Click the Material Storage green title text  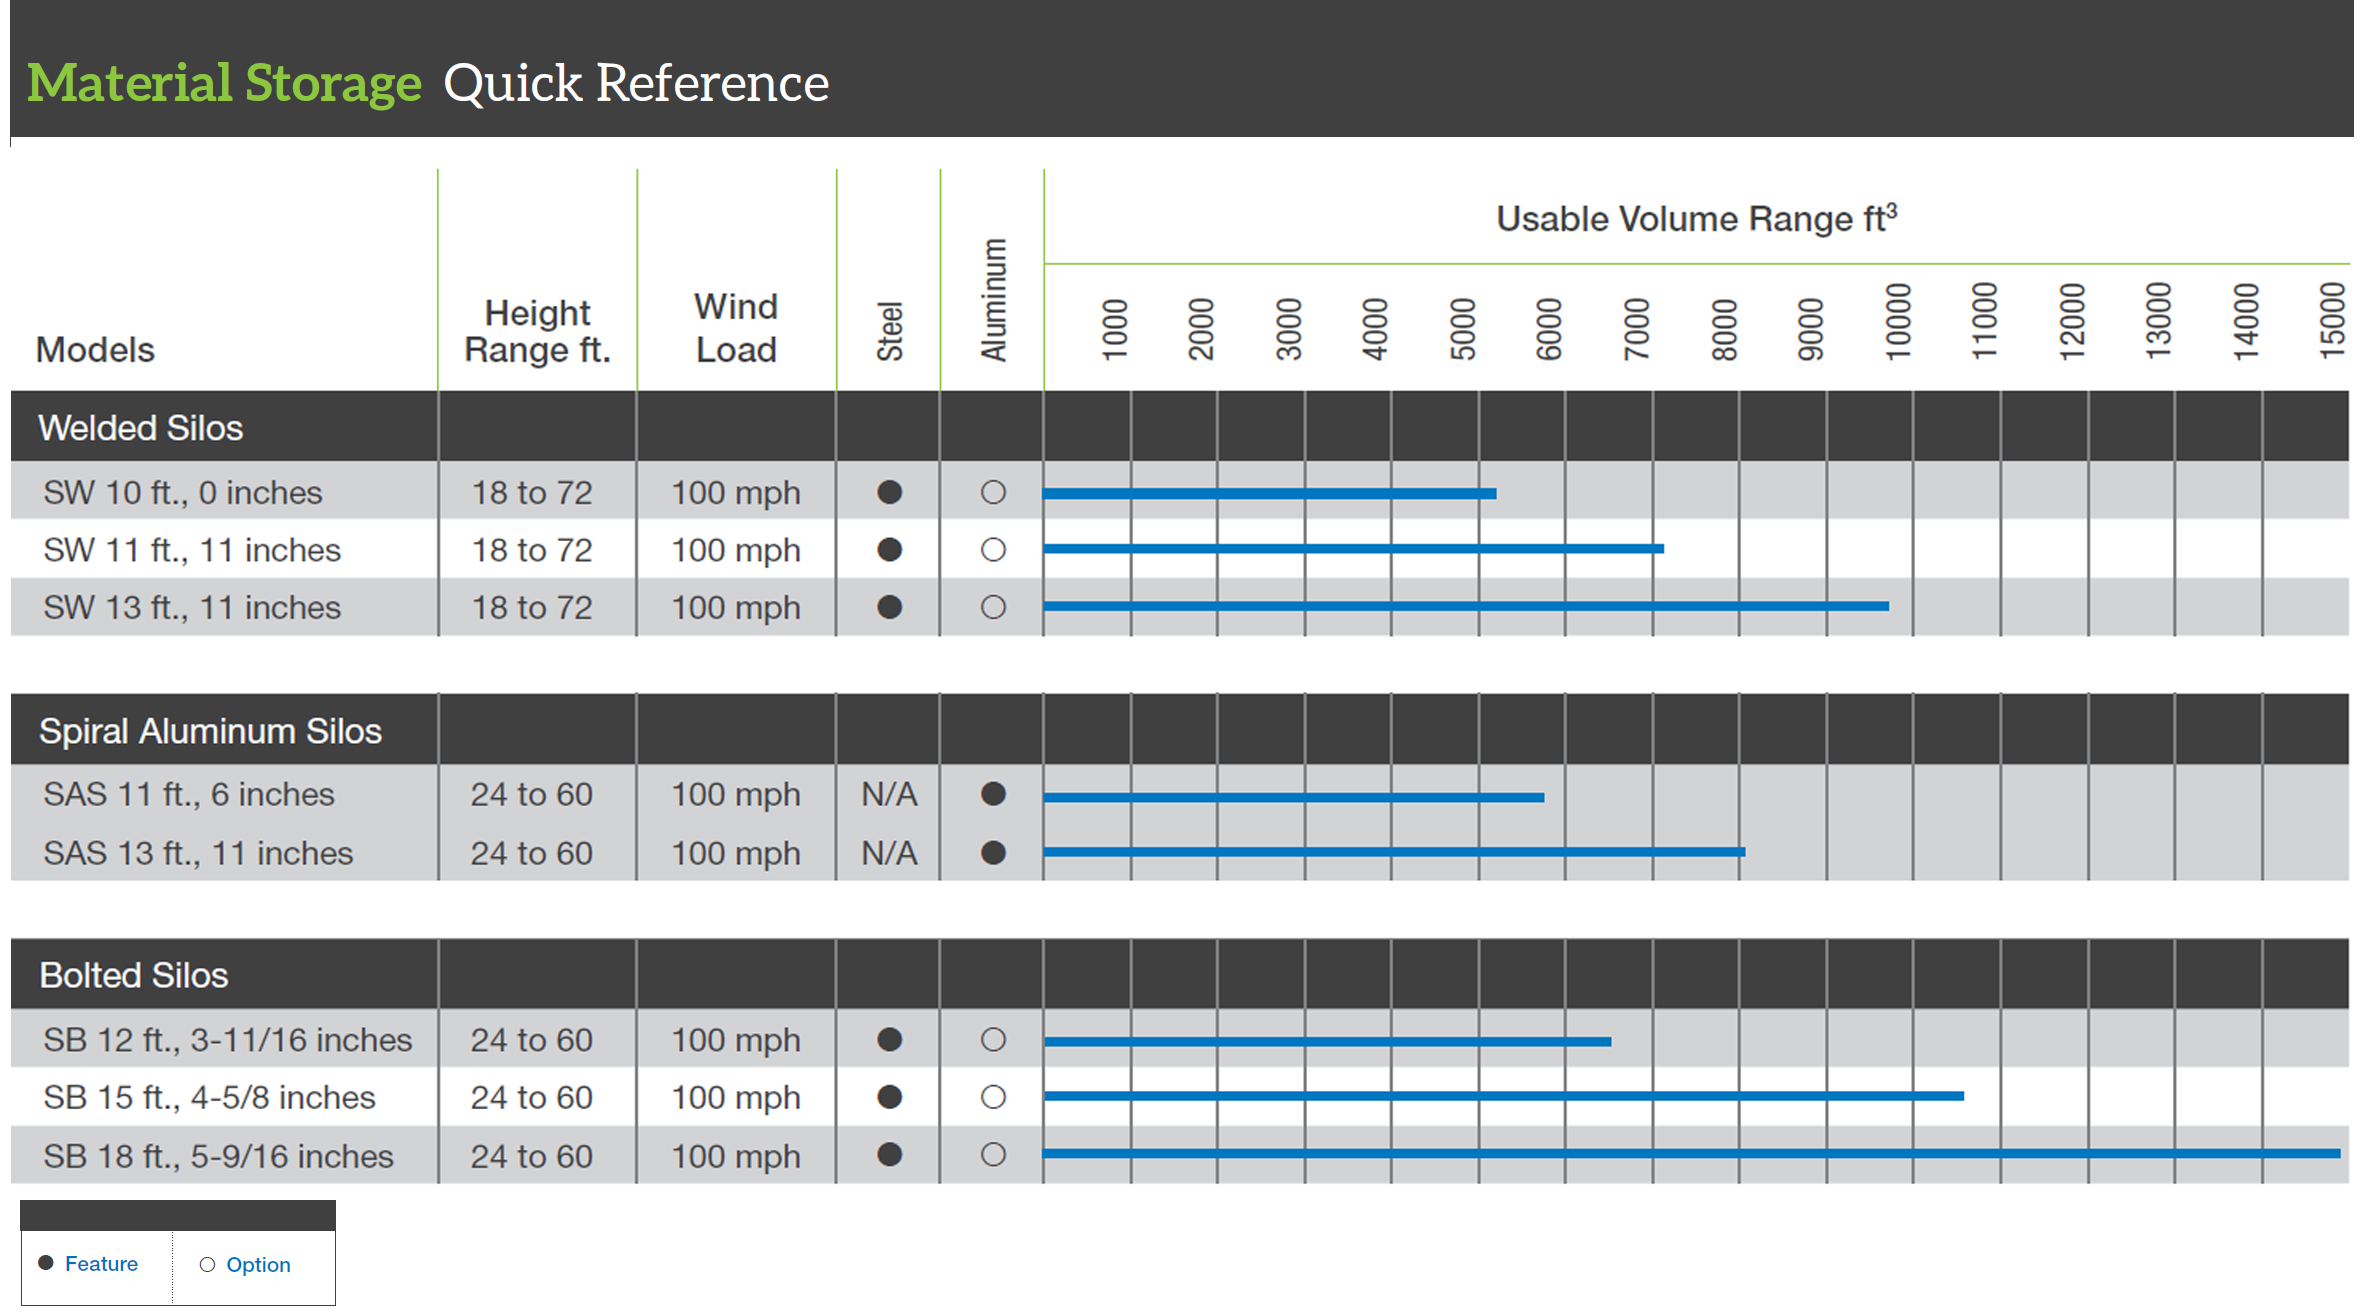point(224,83)
